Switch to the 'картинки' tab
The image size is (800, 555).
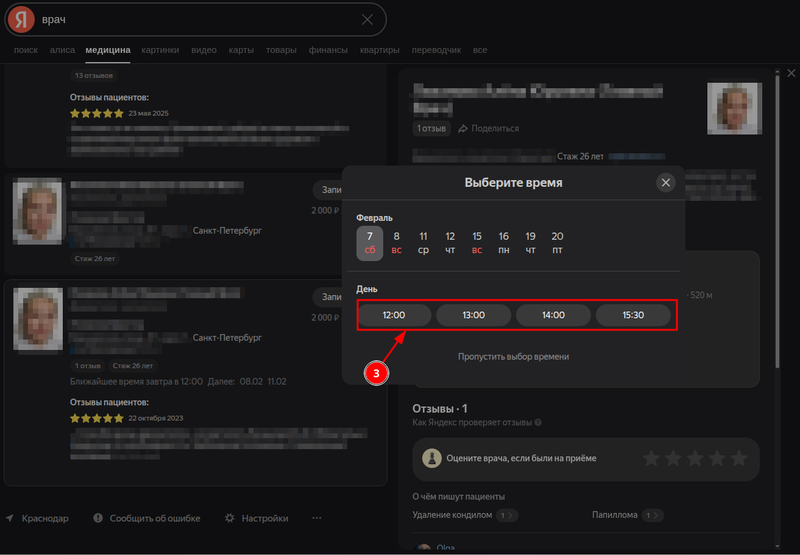point(160,50)
